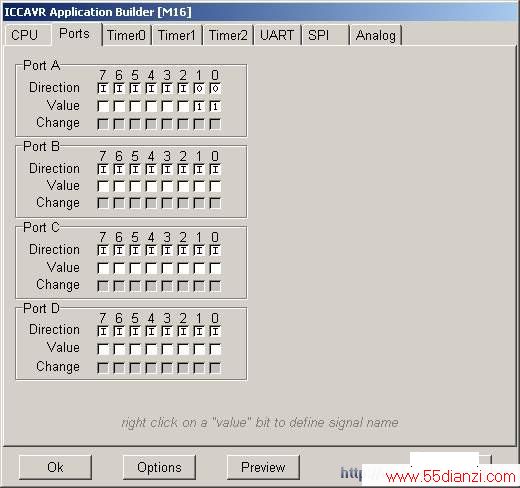
Task: Click Port B Change bit 6 box
Action: pos(119,203)
